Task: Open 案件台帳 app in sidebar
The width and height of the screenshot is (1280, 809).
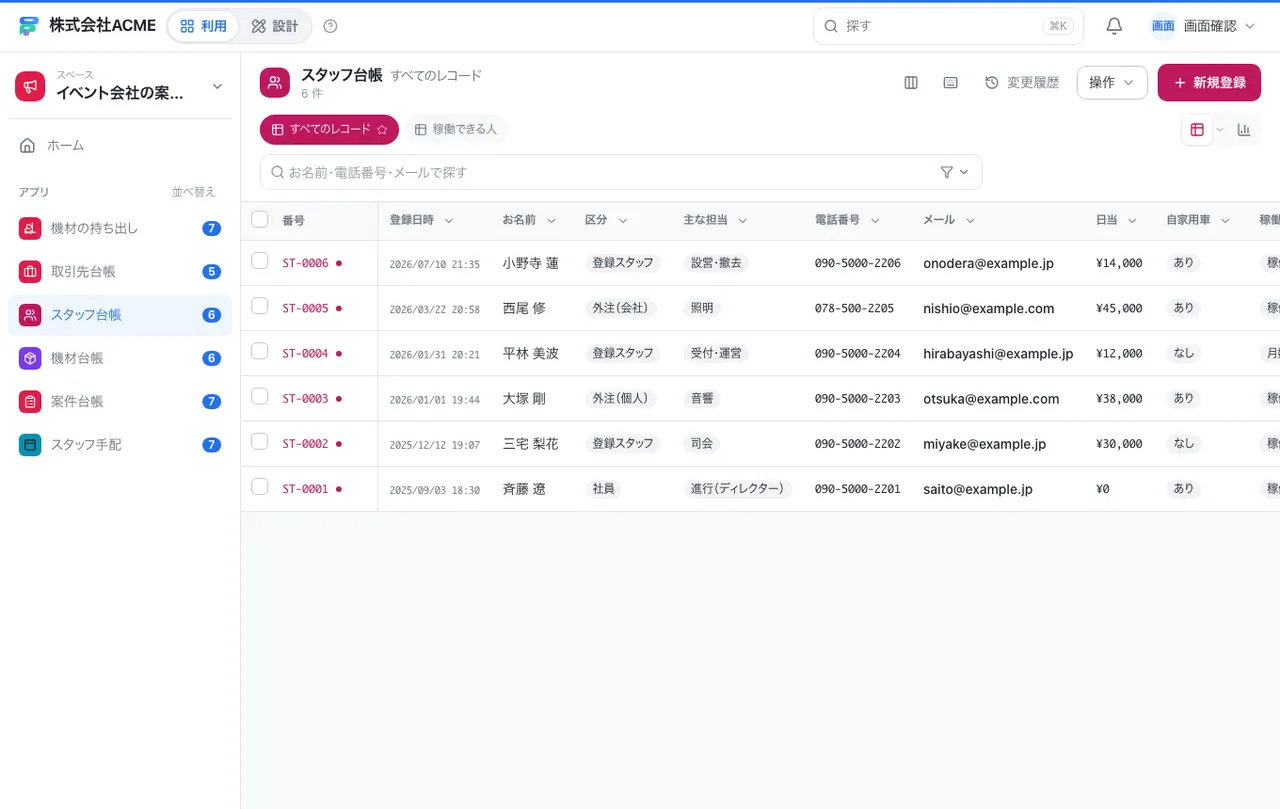Action: point(120,401)
